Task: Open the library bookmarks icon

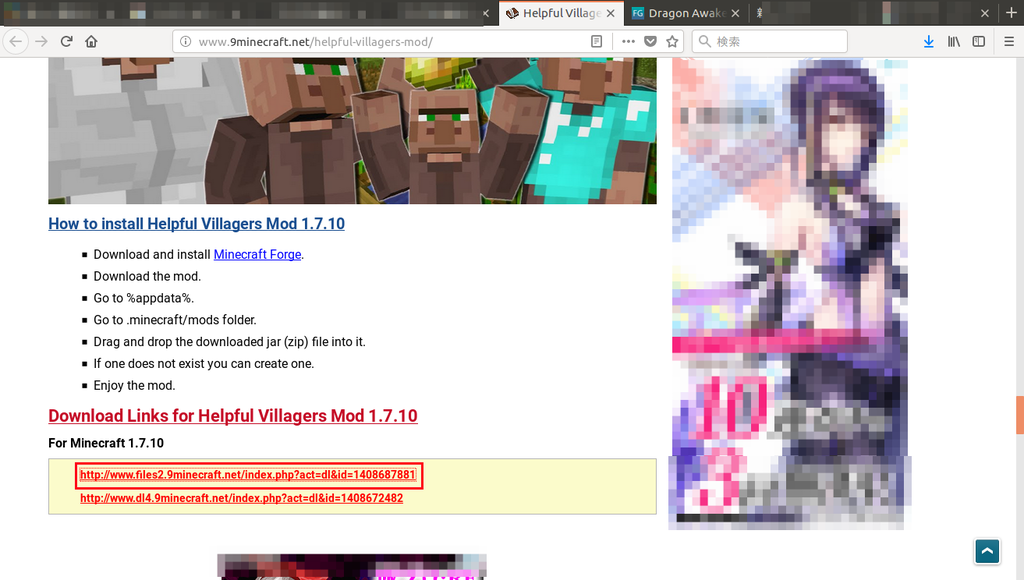Action: tap(954, 41)
